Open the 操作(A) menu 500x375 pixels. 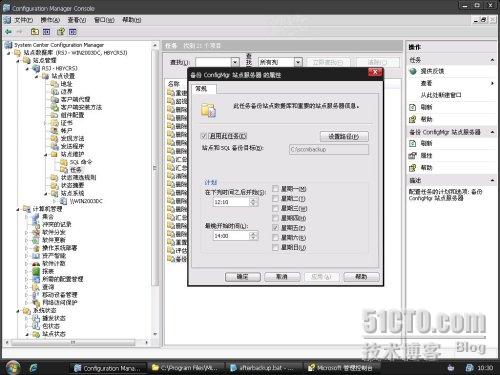pos(50,20)
